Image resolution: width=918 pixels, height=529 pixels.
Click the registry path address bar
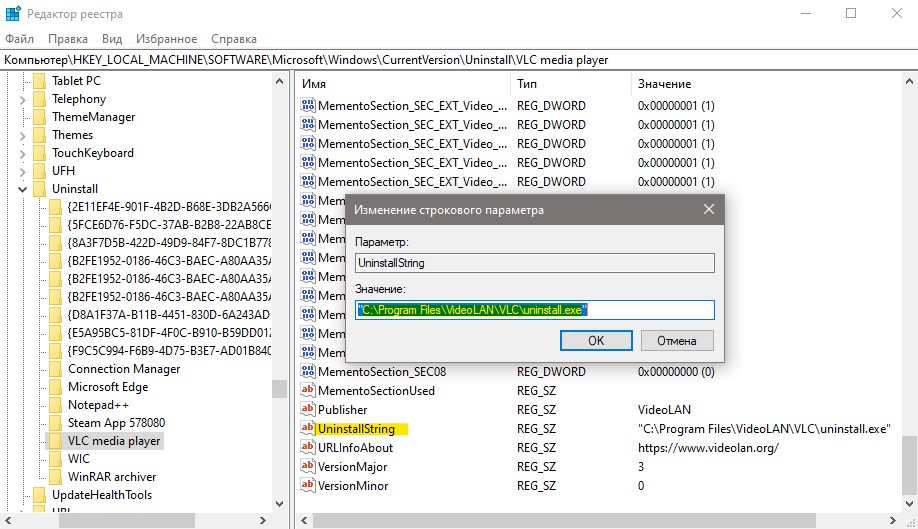[459, 60]
